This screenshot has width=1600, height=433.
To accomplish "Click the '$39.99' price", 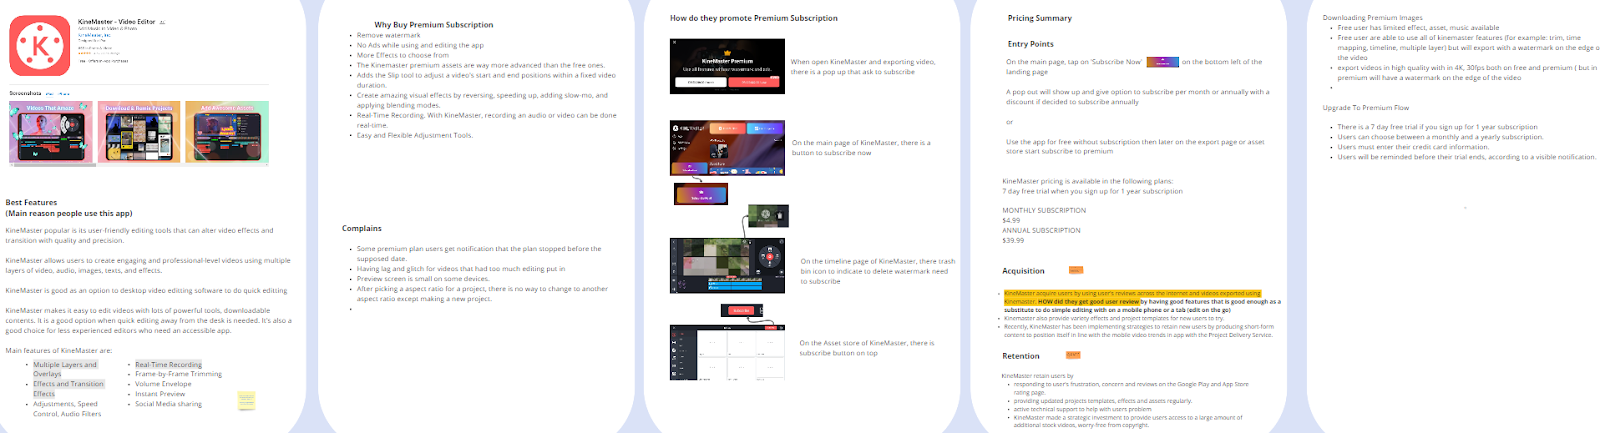I will click(x=1013, y=240).
